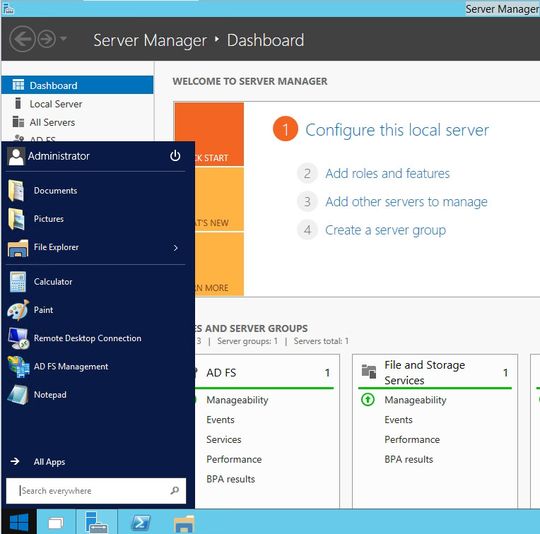Image resolution: width=540 pixels, height=534 pixels.
Task: Click Services in the AD FS tile
Action: pos(224,439)
